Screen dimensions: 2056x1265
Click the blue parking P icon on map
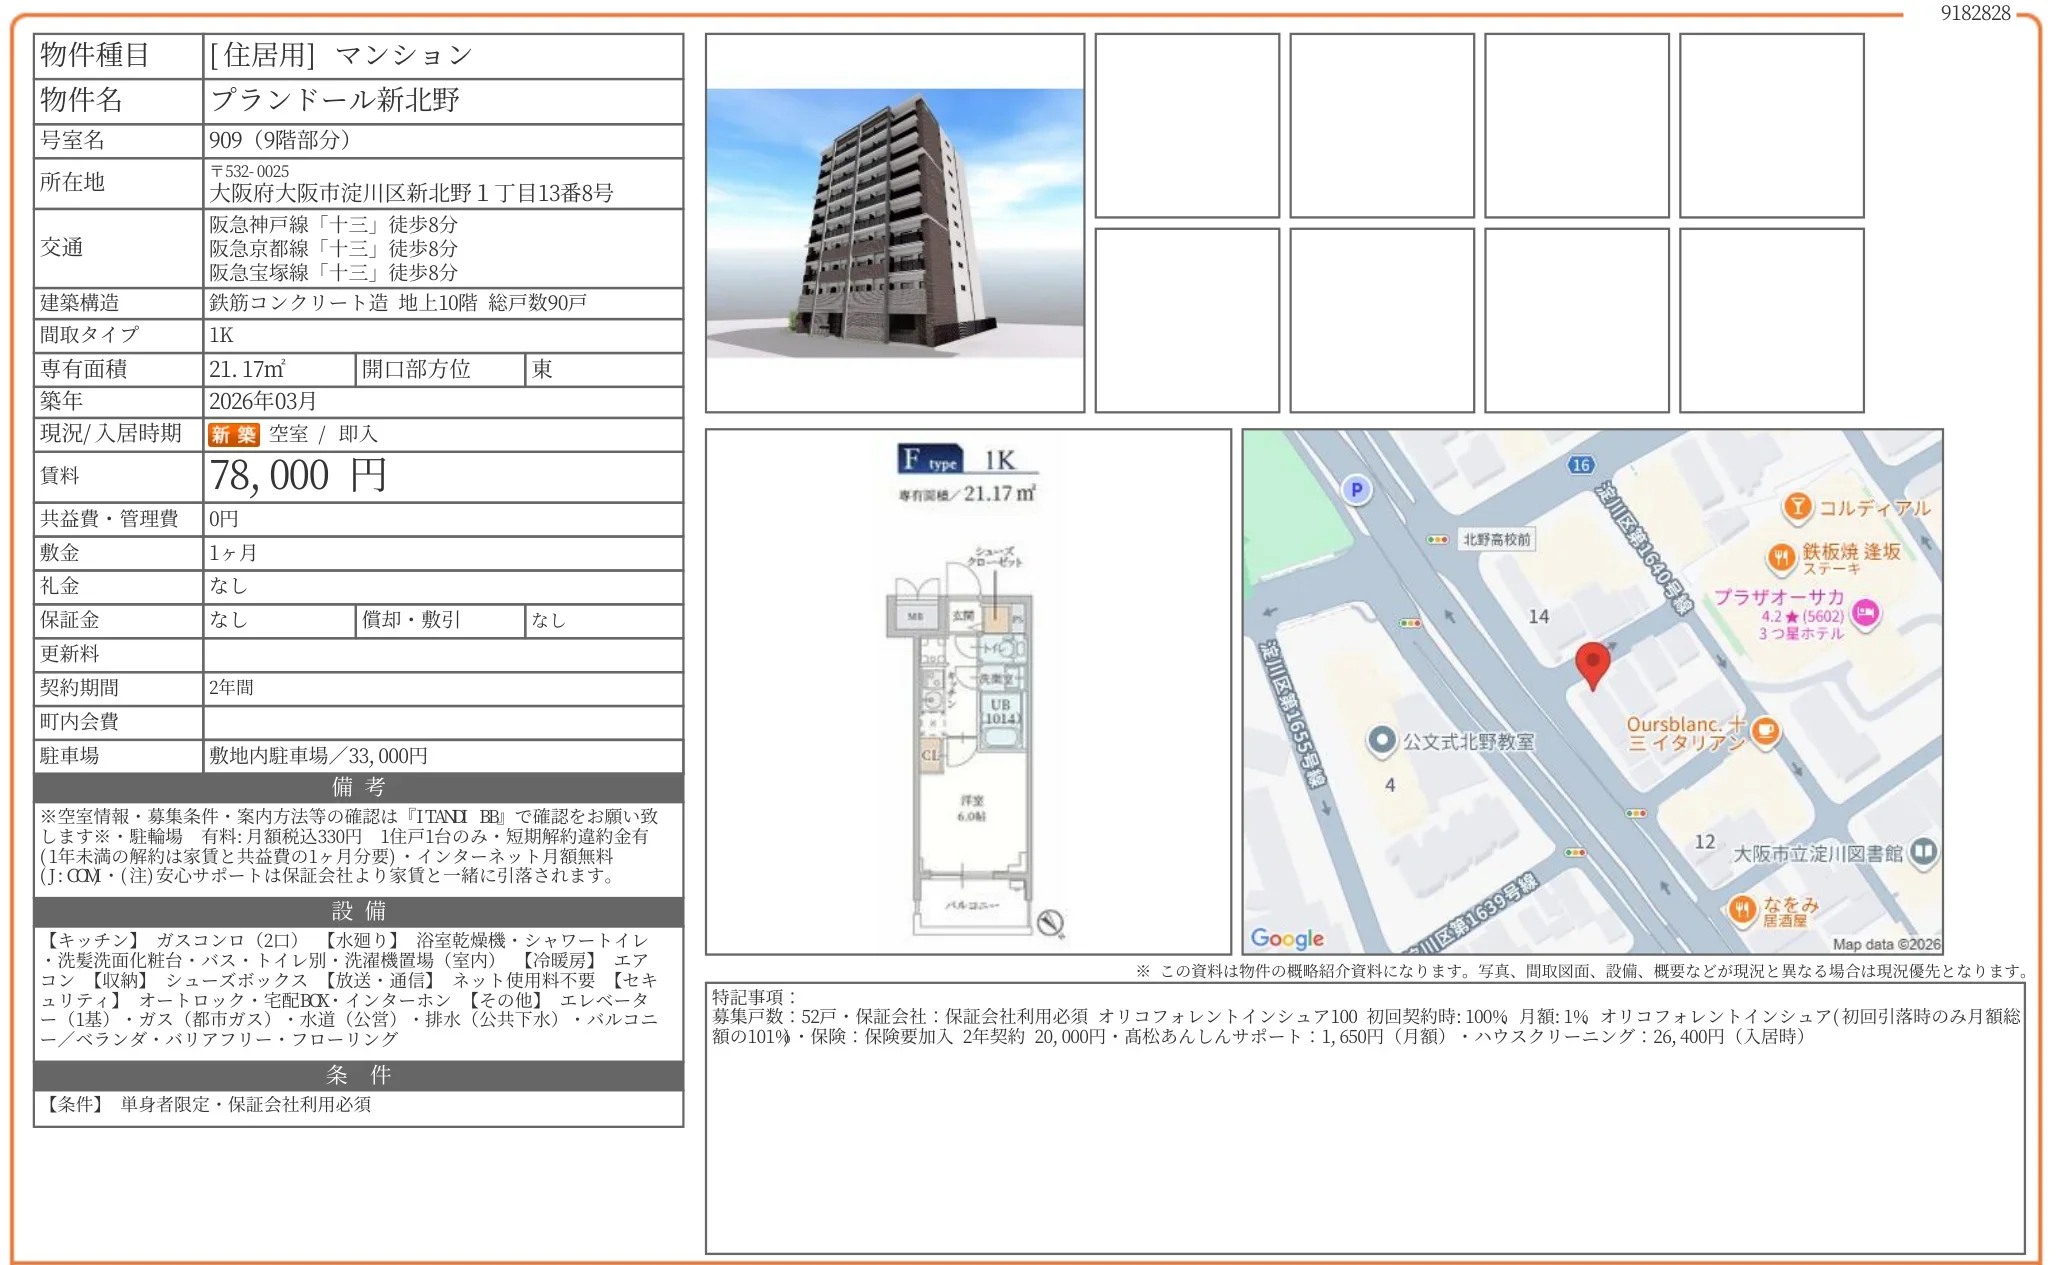click(1356, 490)
